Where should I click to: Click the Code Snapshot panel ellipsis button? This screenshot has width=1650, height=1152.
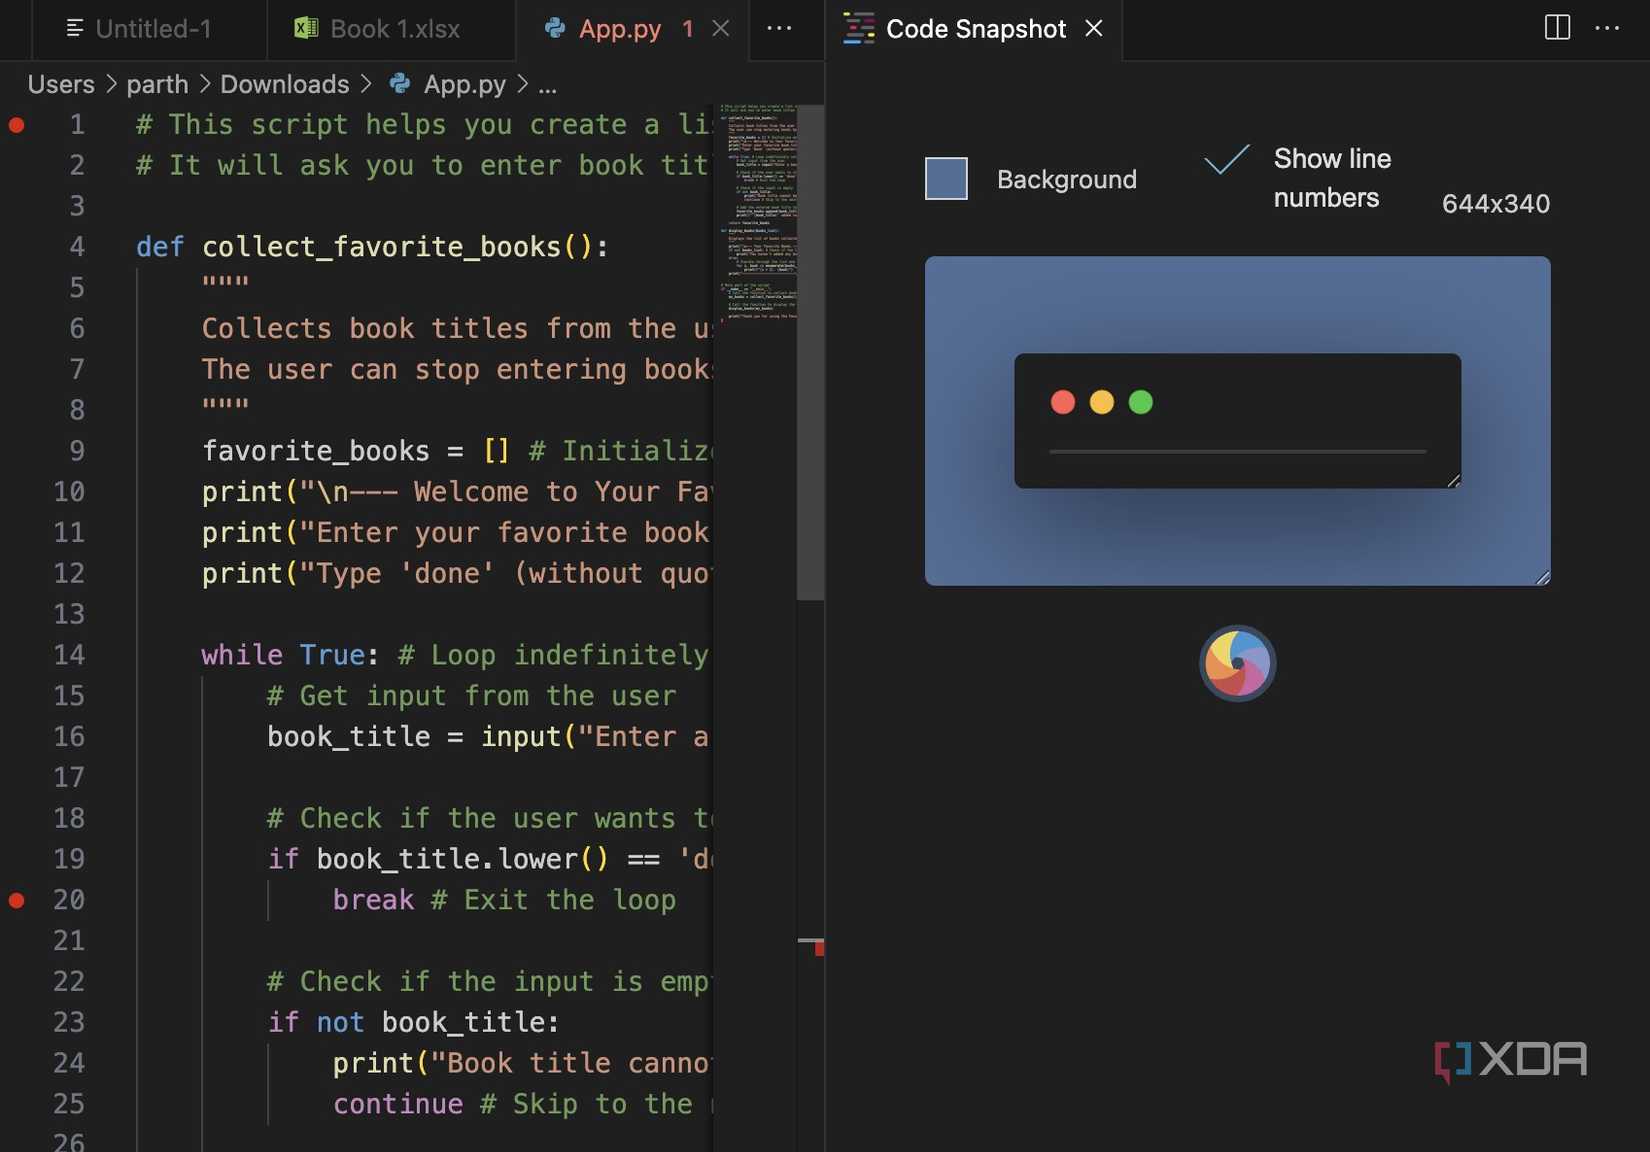click(1607, 28)
